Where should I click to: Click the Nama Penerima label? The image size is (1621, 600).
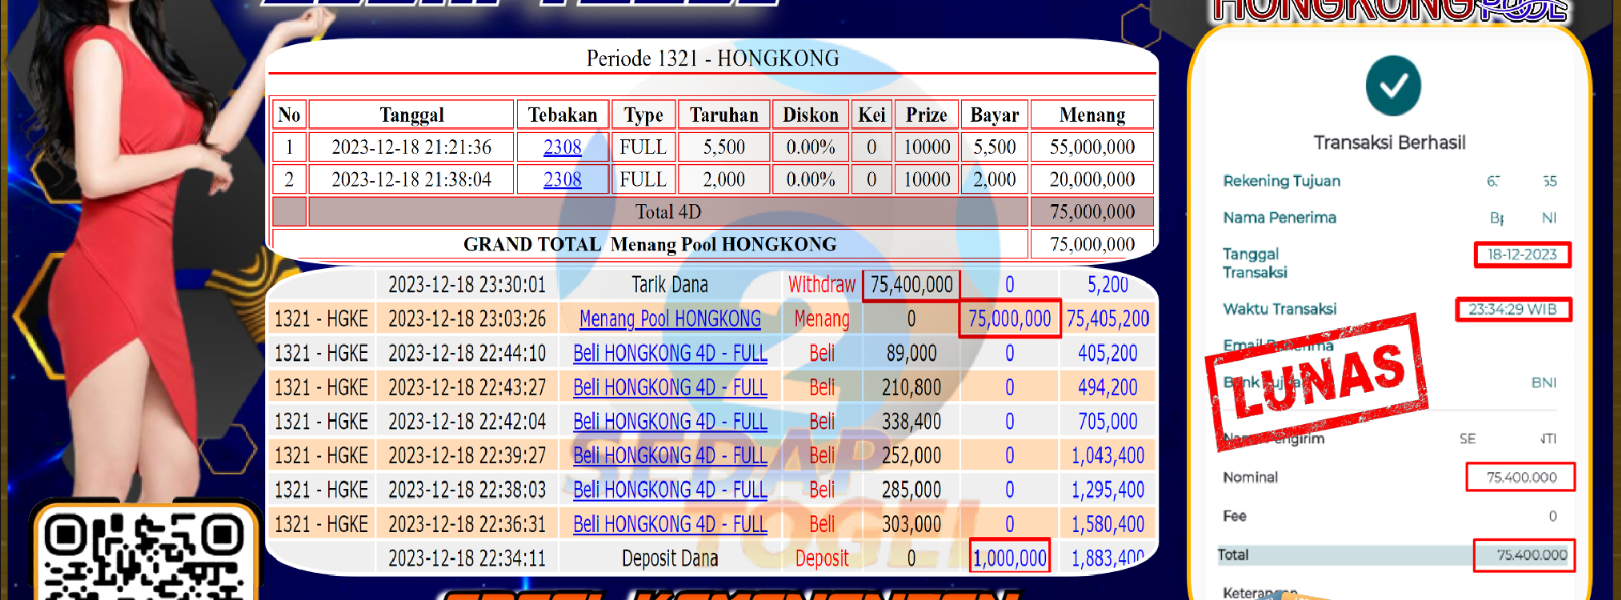coord(1279,217)
